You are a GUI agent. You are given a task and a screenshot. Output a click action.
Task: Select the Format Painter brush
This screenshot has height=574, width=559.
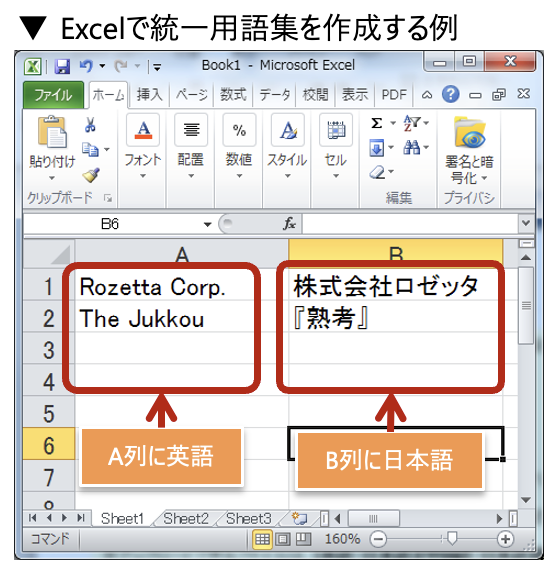tap(91, 175)
